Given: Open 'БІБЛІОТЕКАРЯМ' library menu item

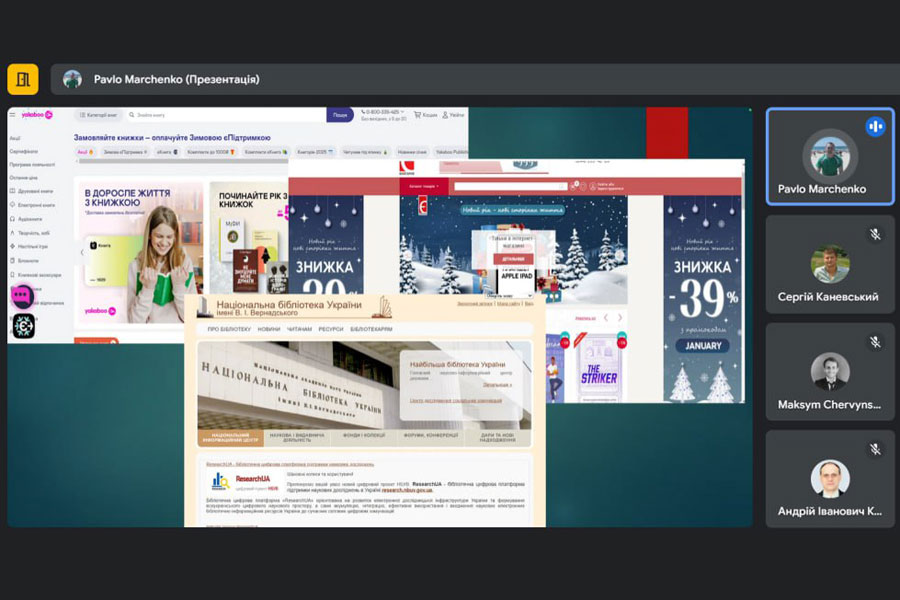Looking at the screenshot, I should (x=371, y=329).
